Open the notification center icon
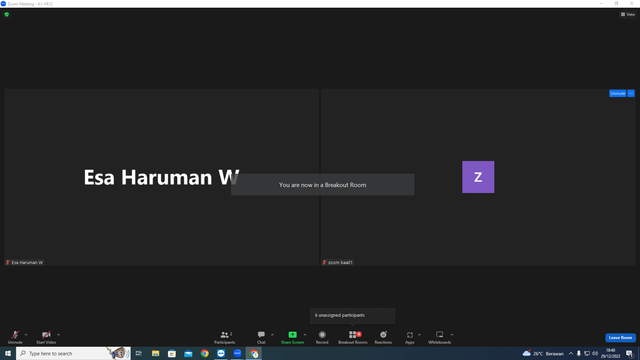 629,353
